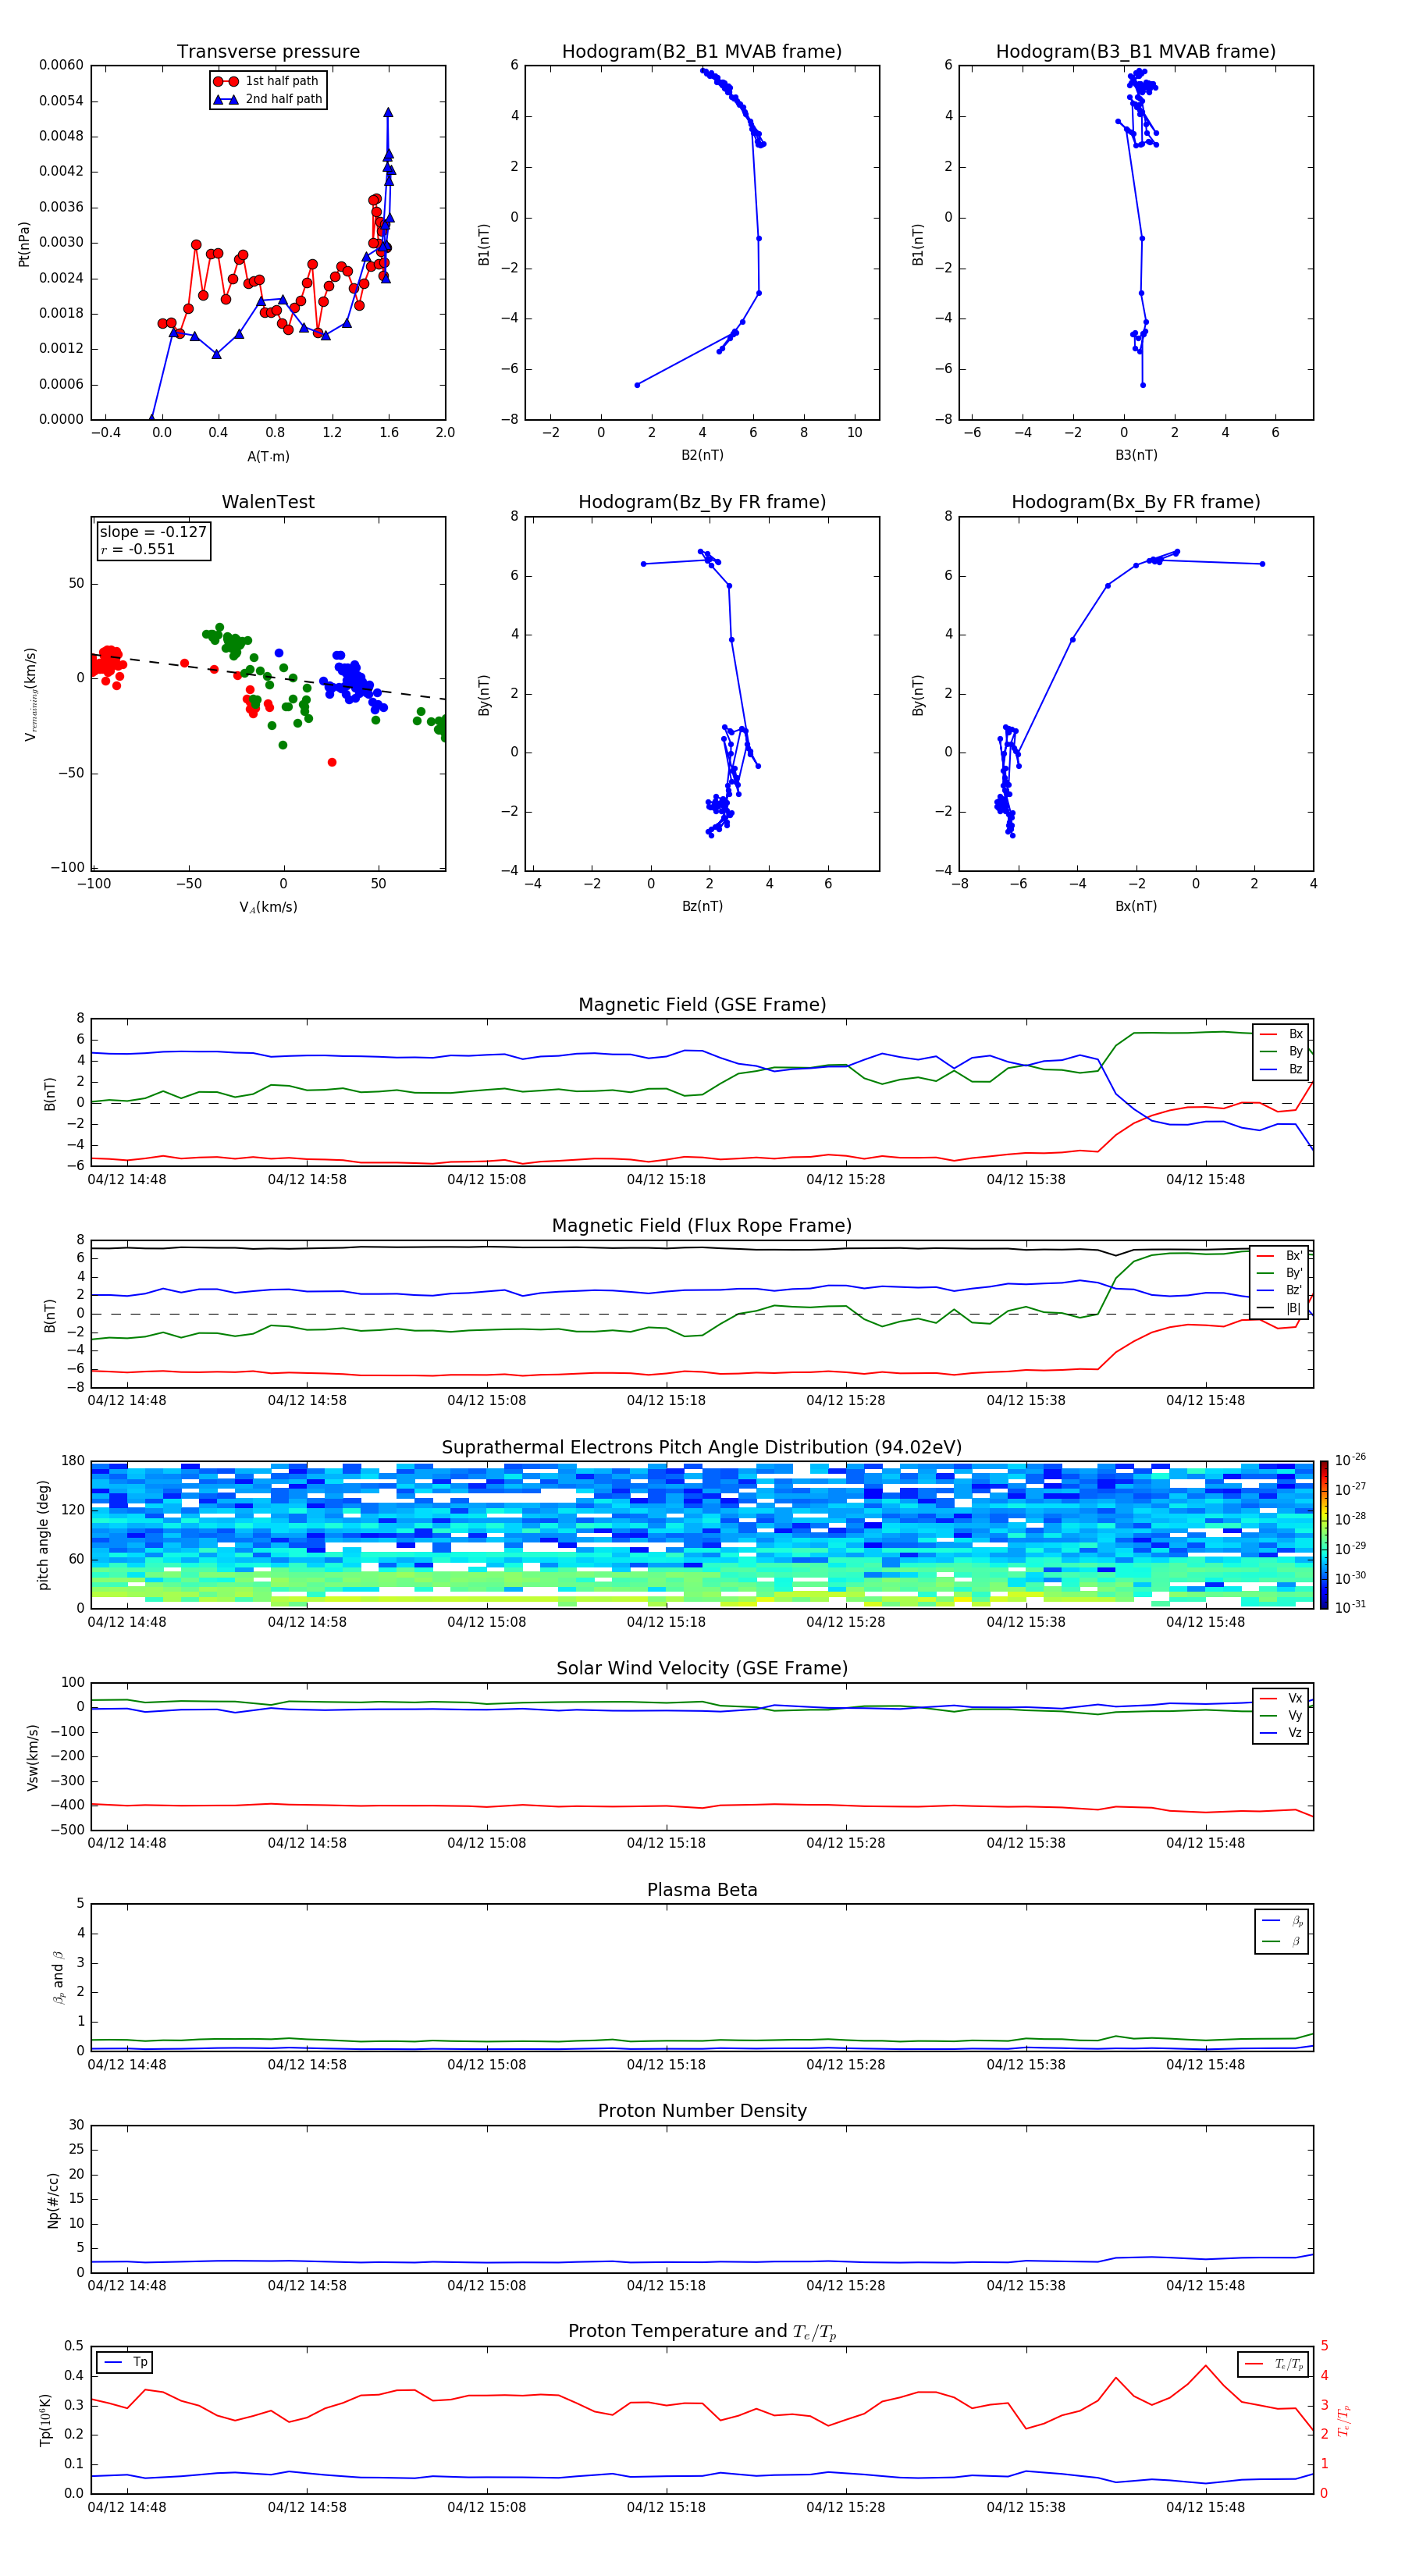The image size is (1405, 2576).
Task: Click the 'WalenTest' plot title
Action: click(x=268, y=502)
